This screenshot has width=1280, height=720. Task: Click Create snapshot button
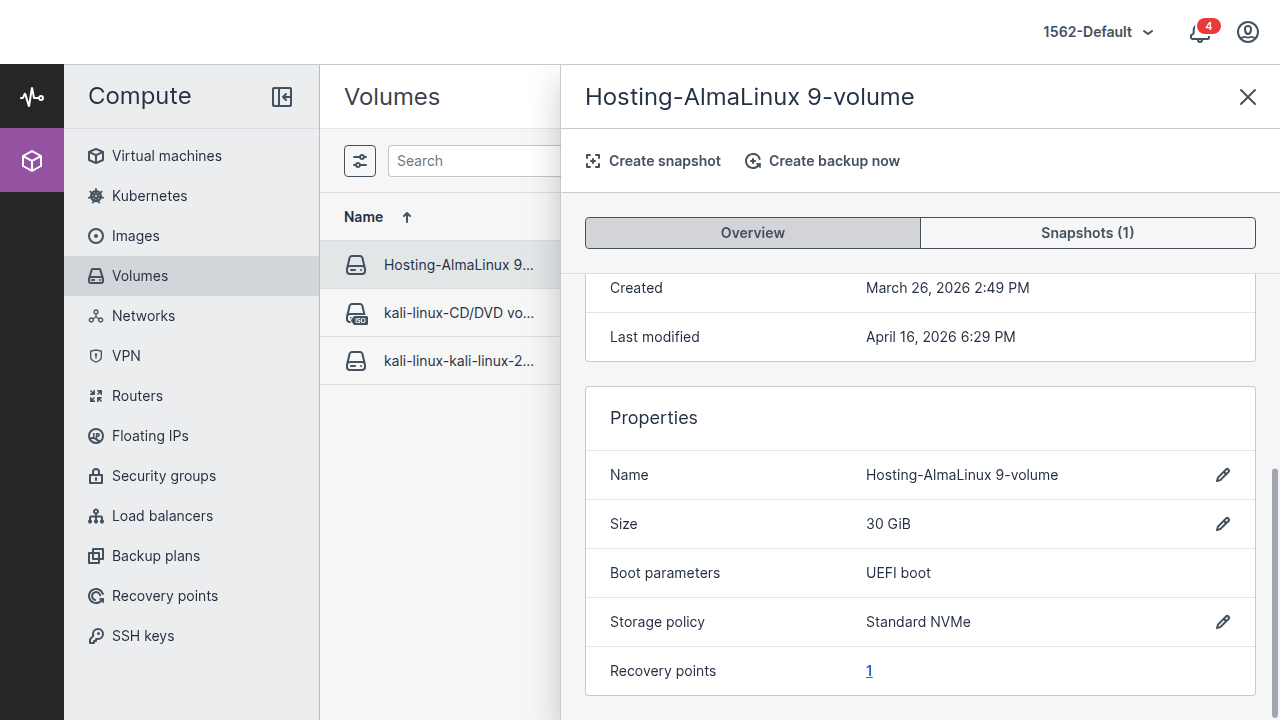click(x=653, y=161)
